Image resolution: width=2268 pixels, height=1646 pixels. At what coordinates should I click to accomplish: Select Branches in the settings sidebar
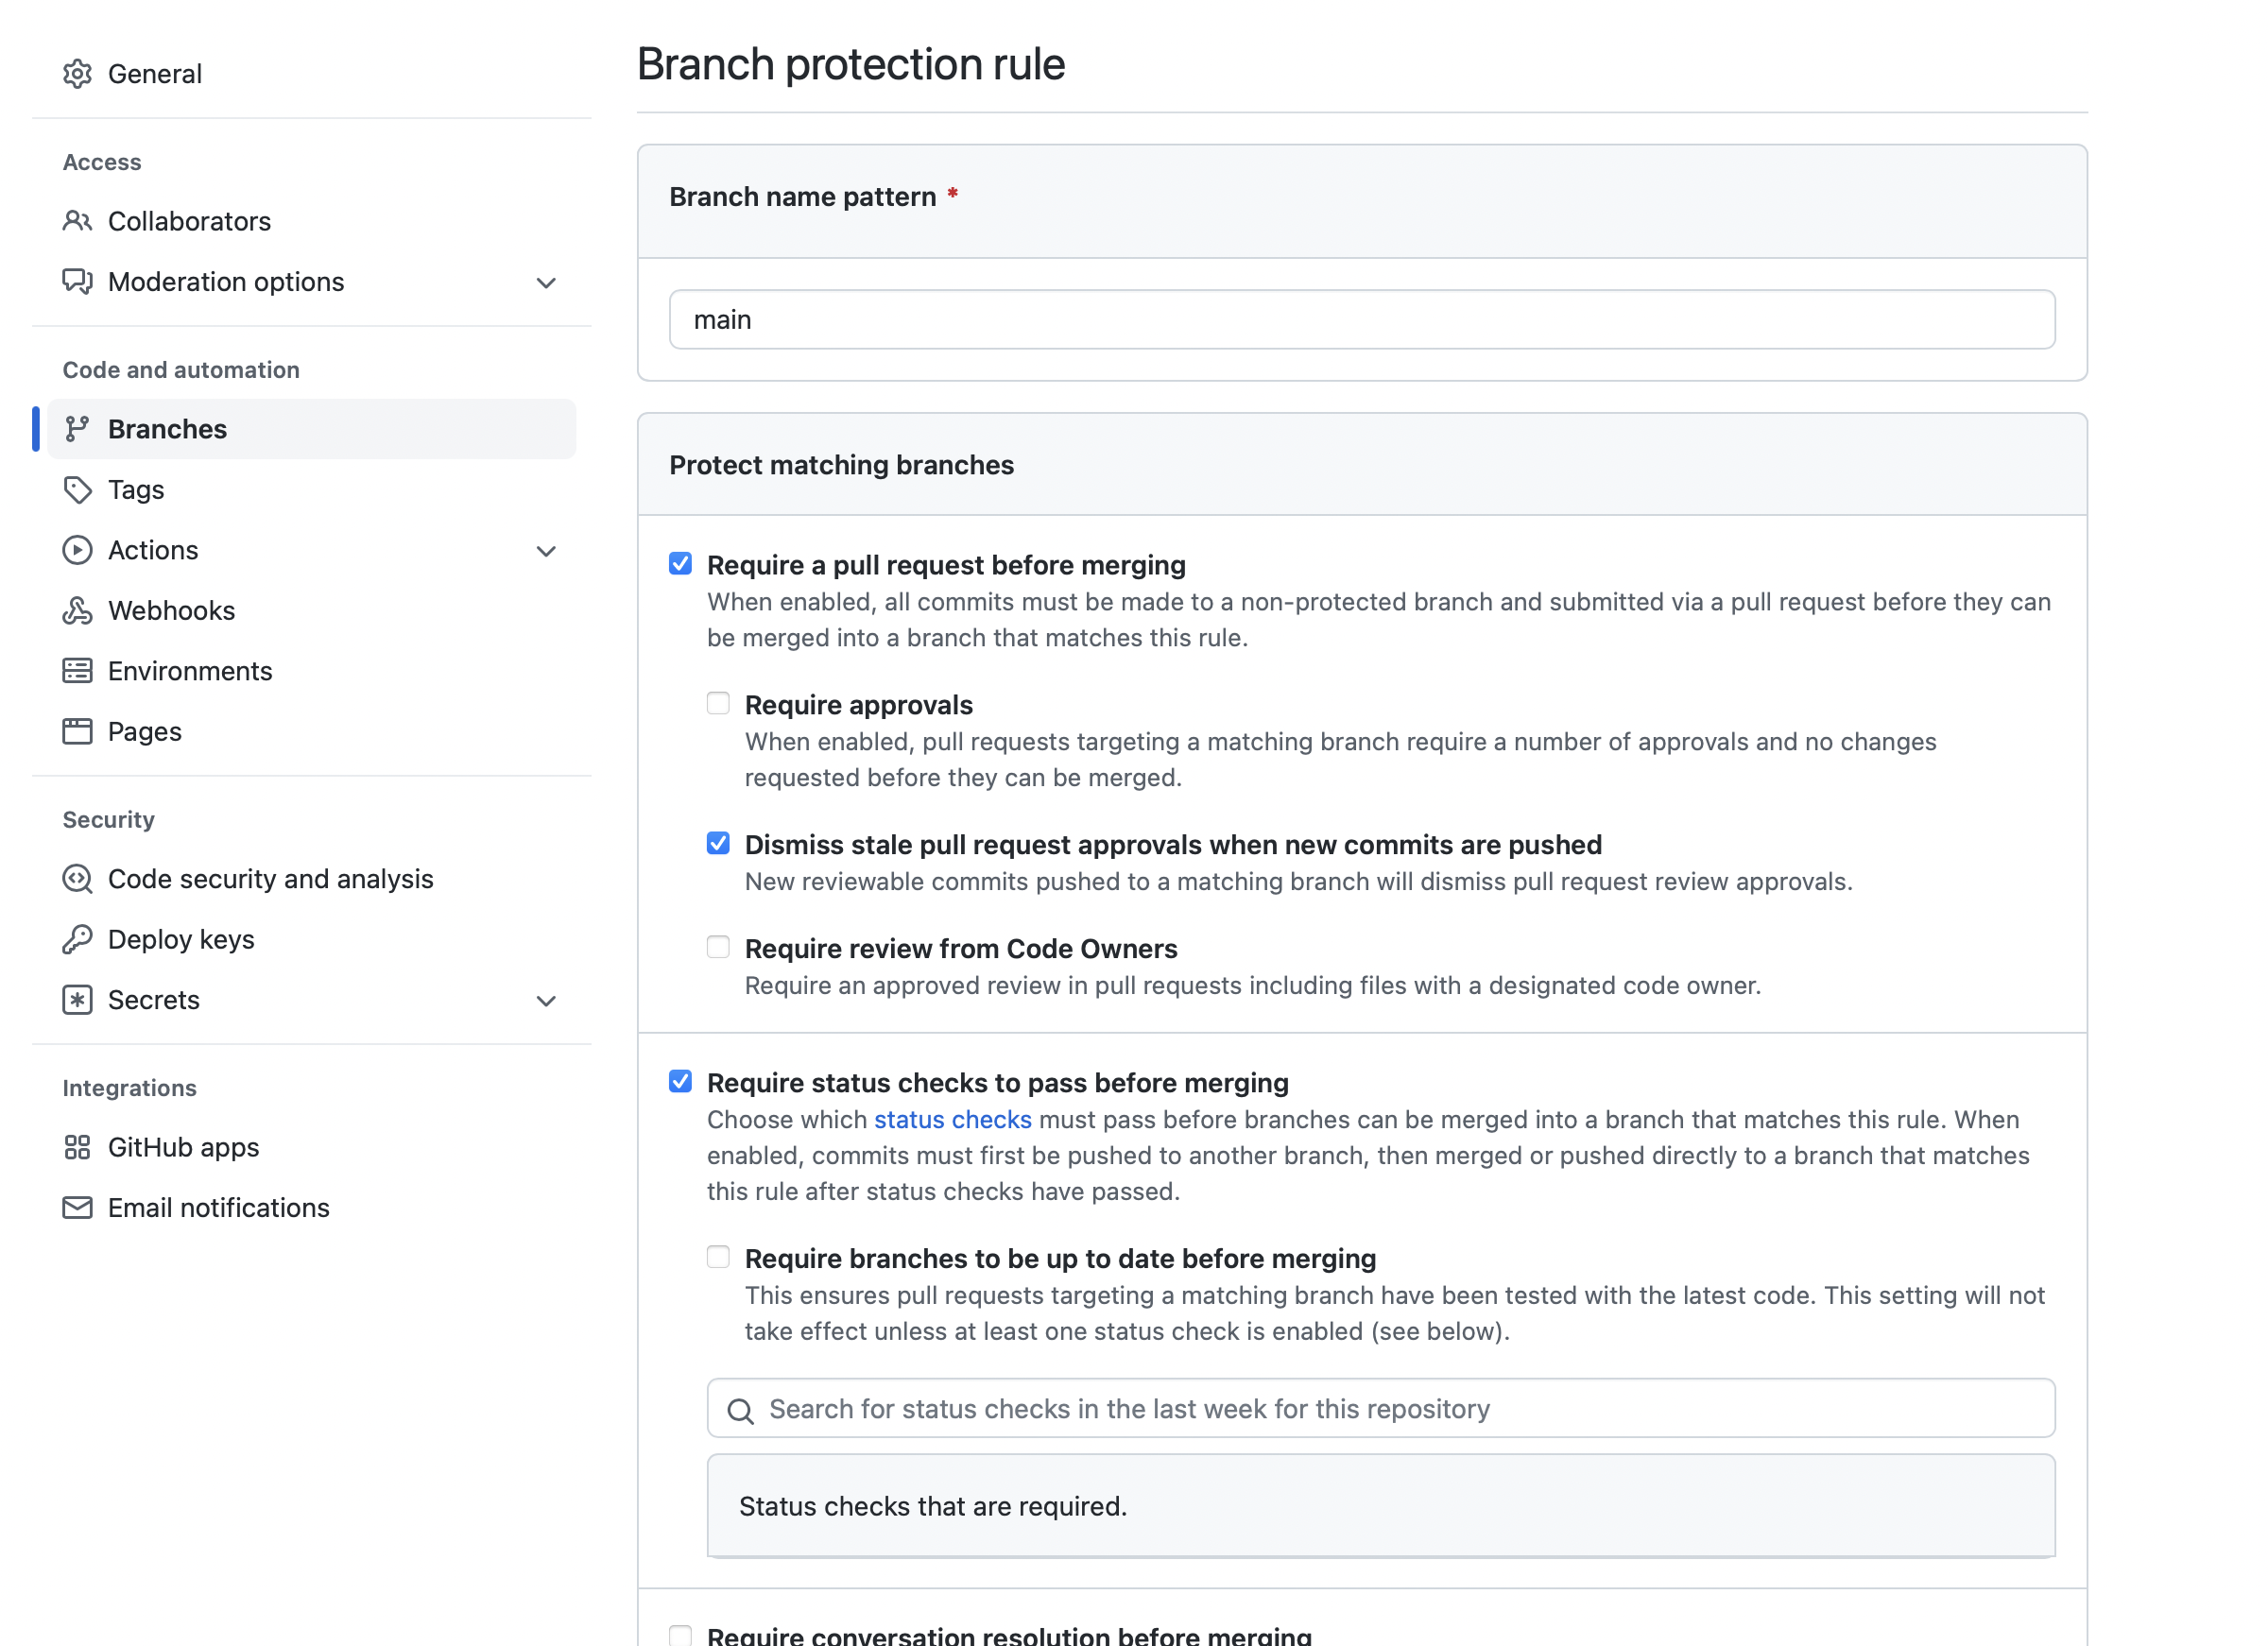(x=168, y=429)
